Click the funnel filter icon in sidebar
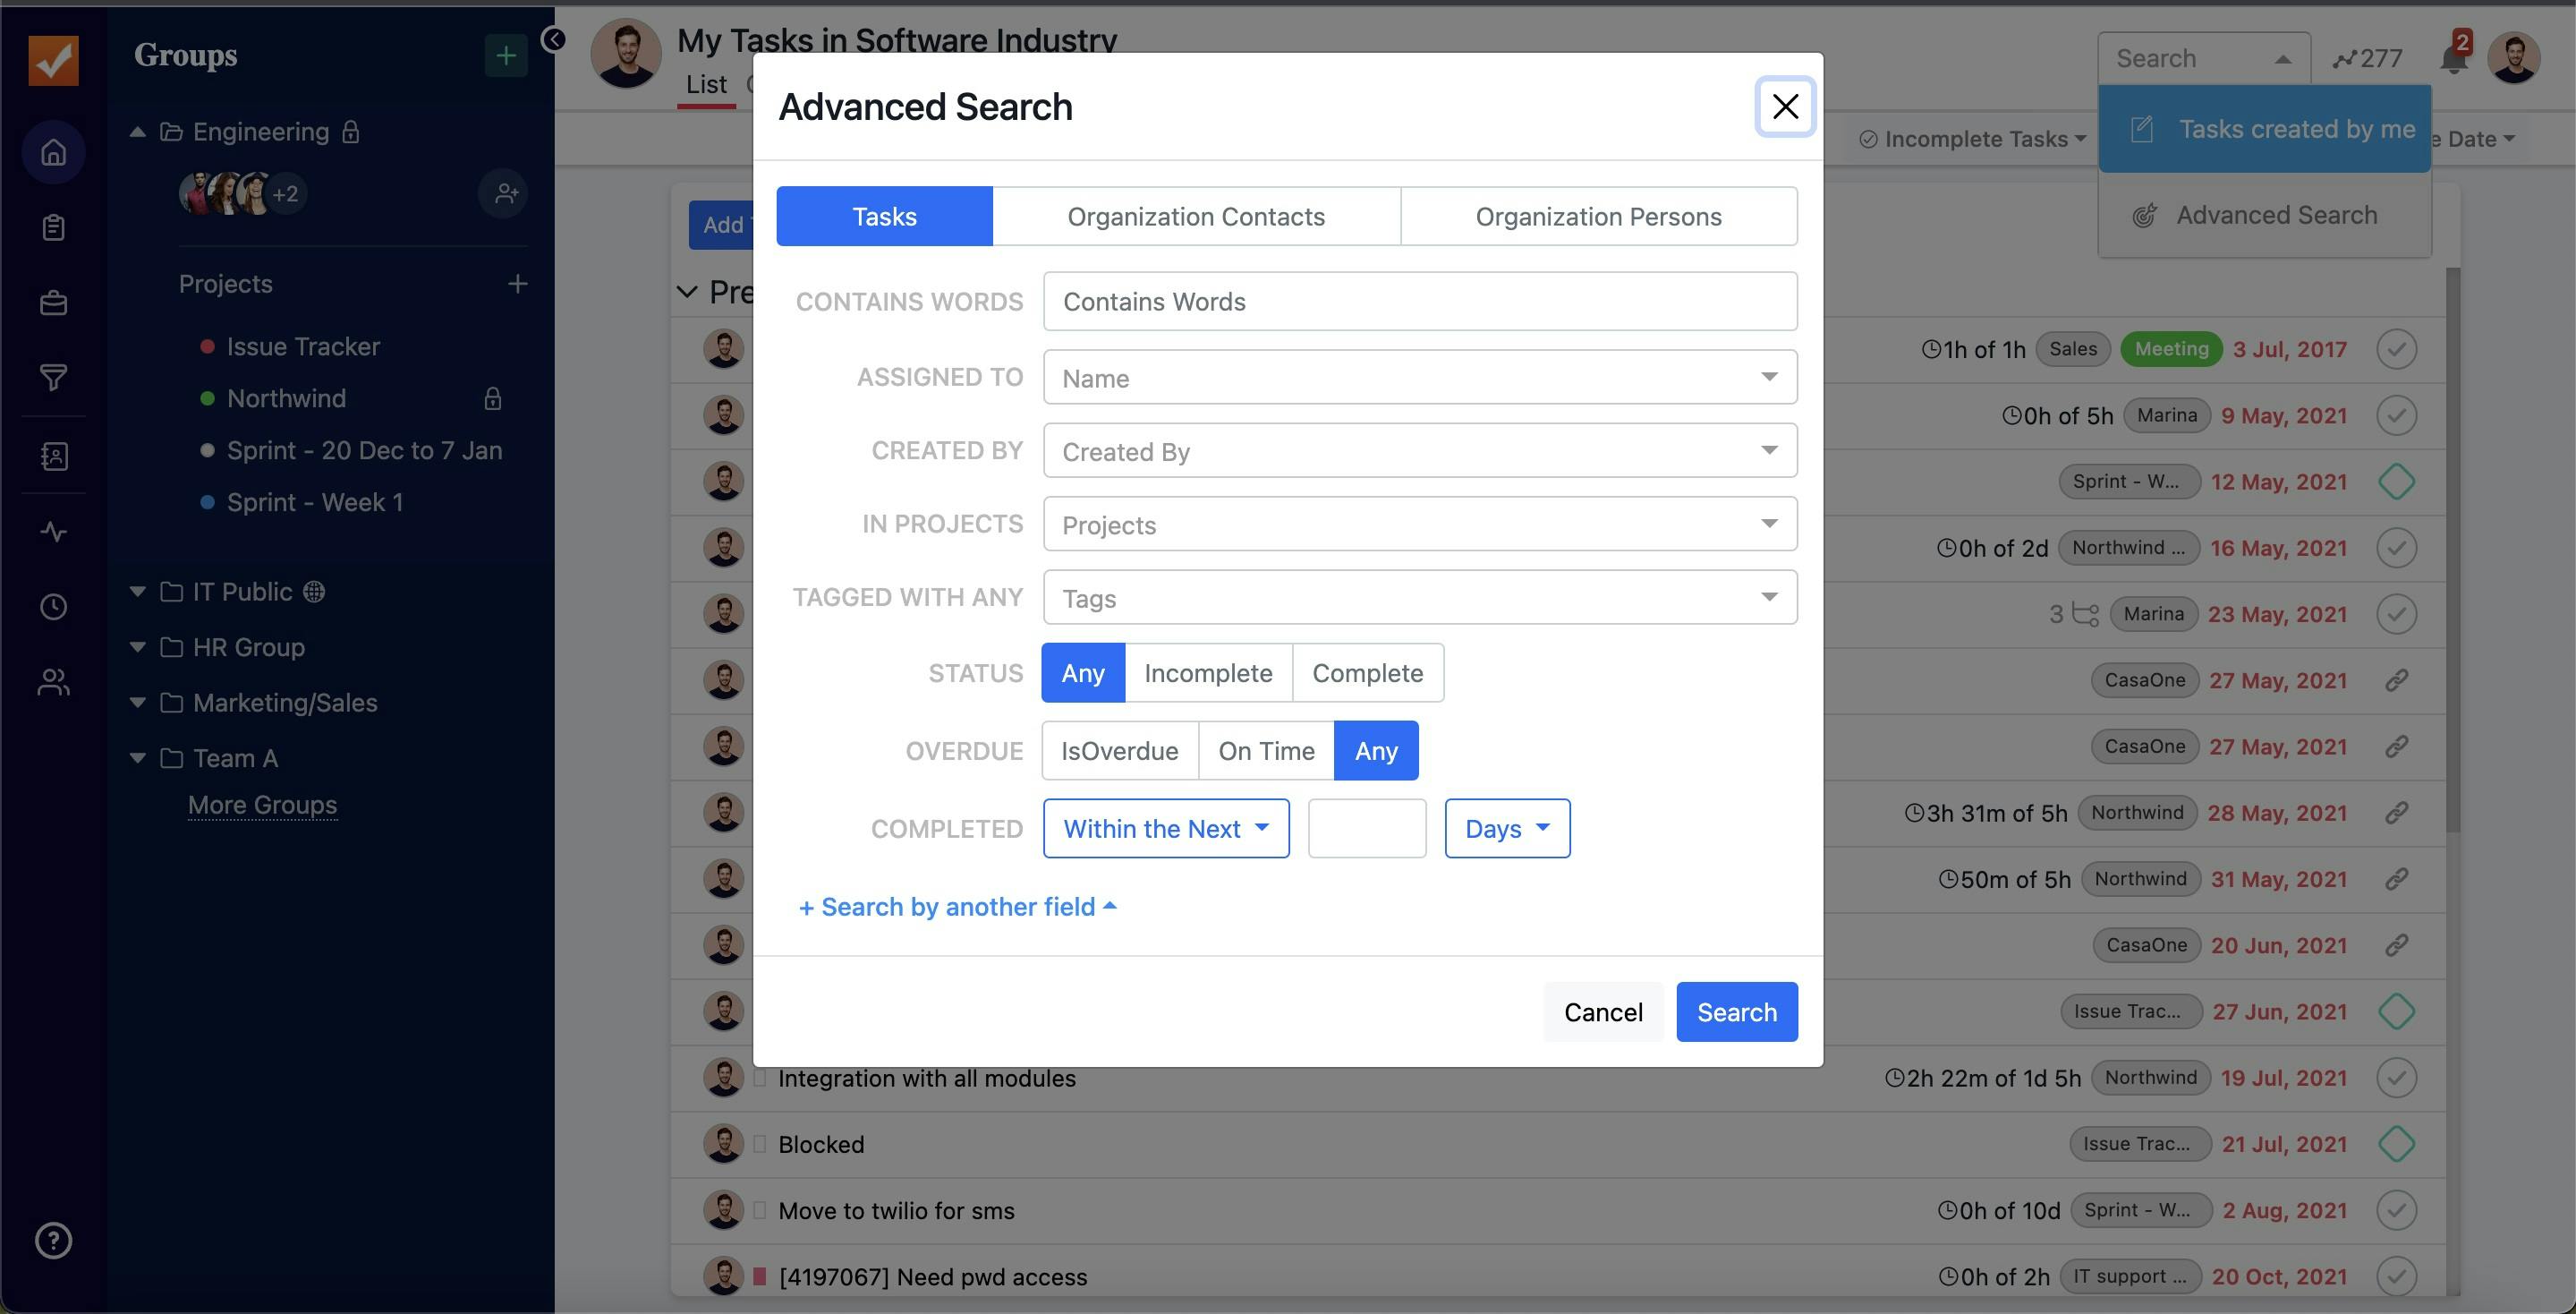Screen dimensions: 2576x1314 tap(54, 377)
